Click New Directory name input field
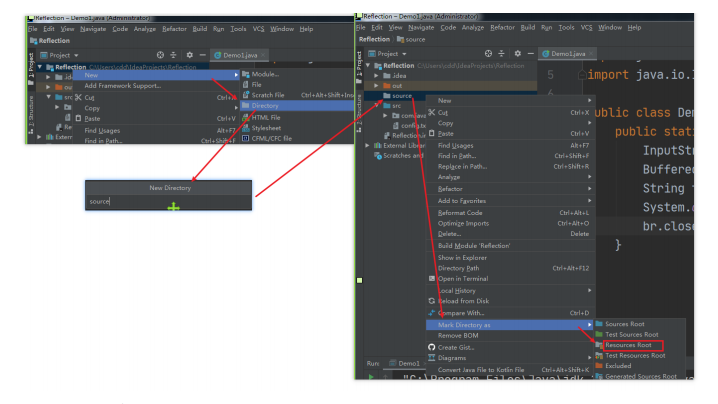 pyautogui.click(x=169, y=202)
